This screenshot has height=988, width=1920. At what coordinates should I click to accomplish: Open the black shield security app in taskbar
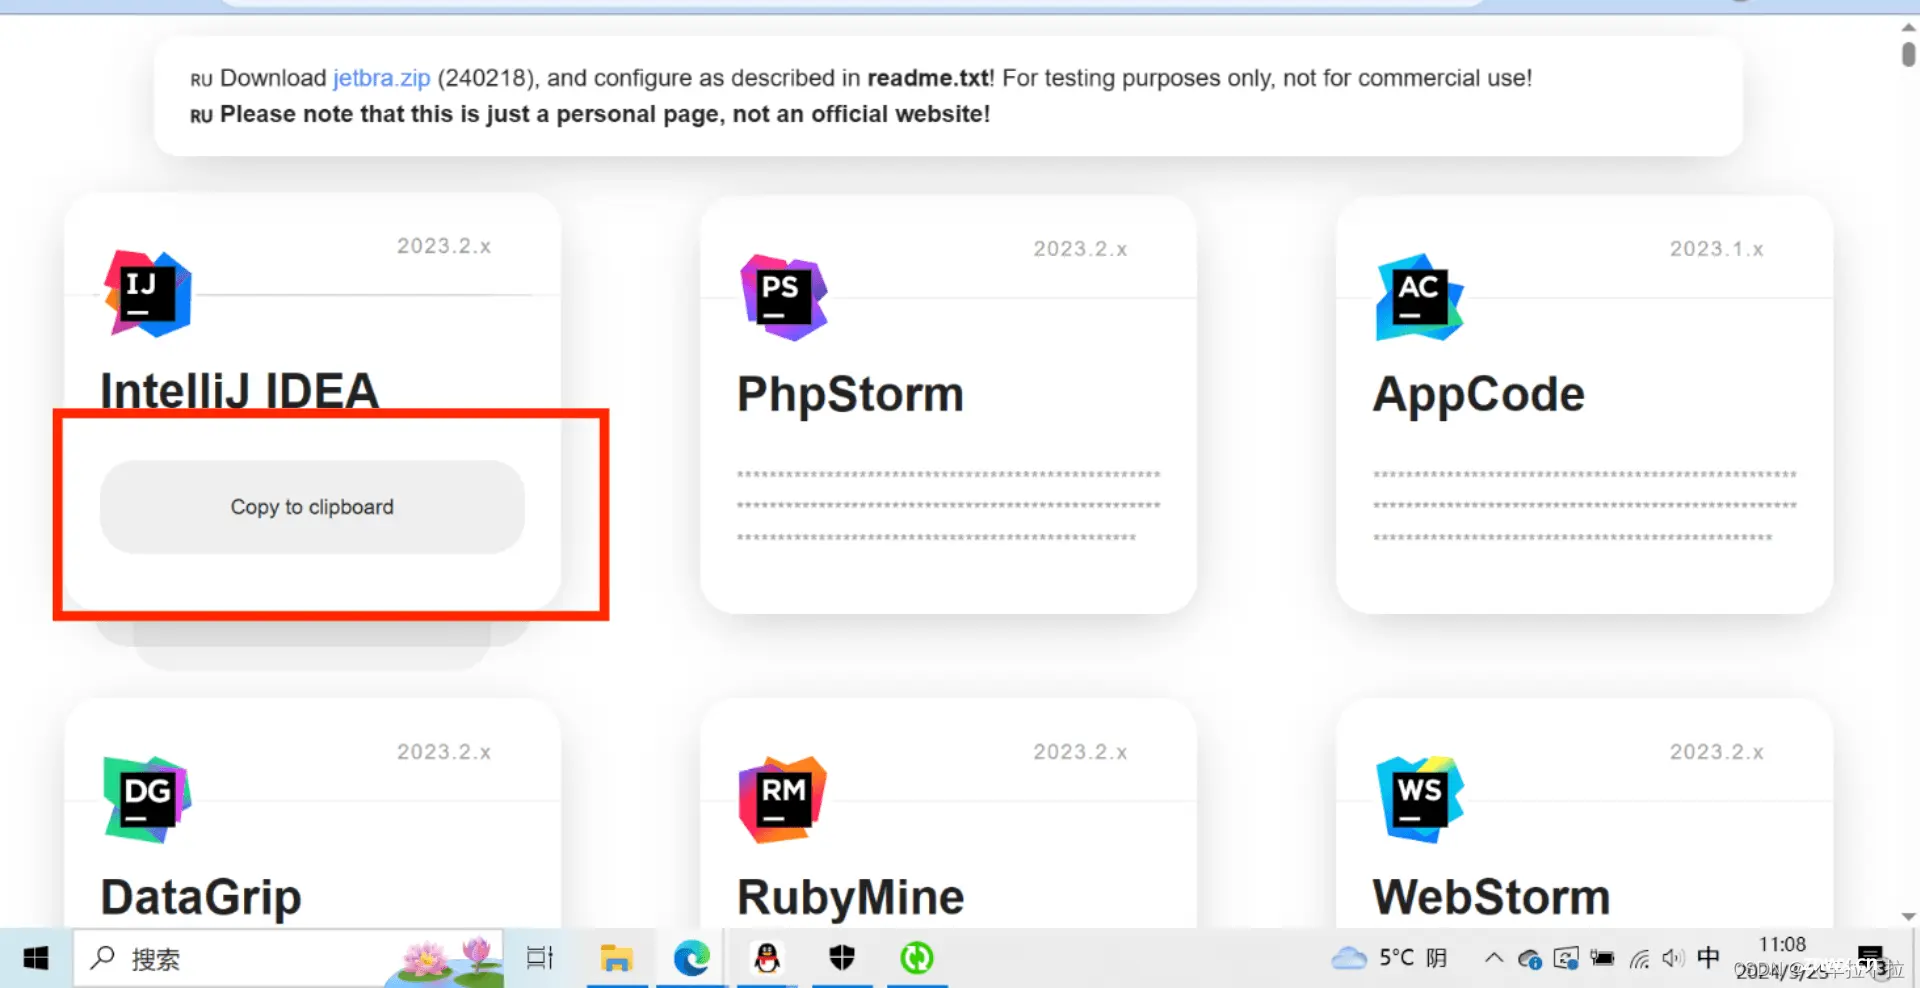[x=842, y=958]
